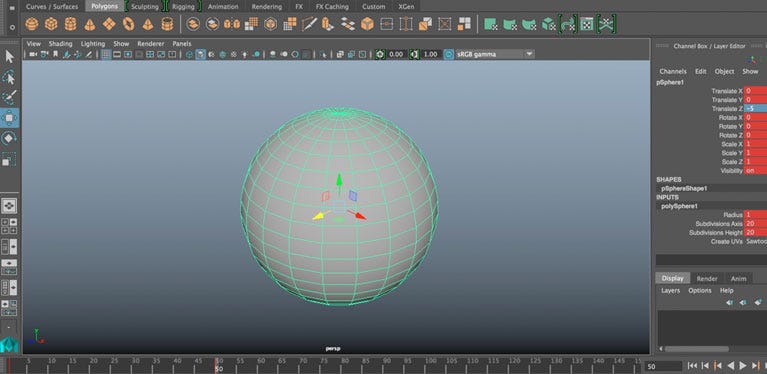Select the Render layer tab

pos(707,279)
